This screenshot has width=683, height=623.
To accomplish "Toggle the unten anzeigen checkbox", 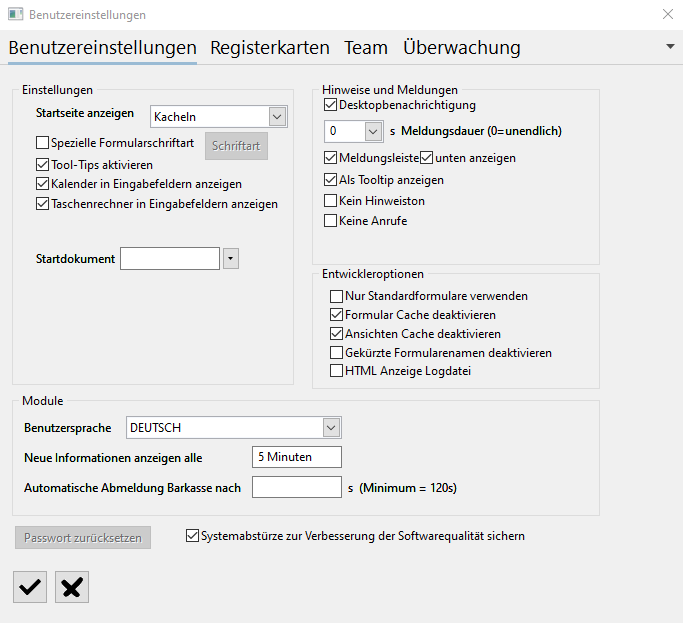I will (426, 158).
